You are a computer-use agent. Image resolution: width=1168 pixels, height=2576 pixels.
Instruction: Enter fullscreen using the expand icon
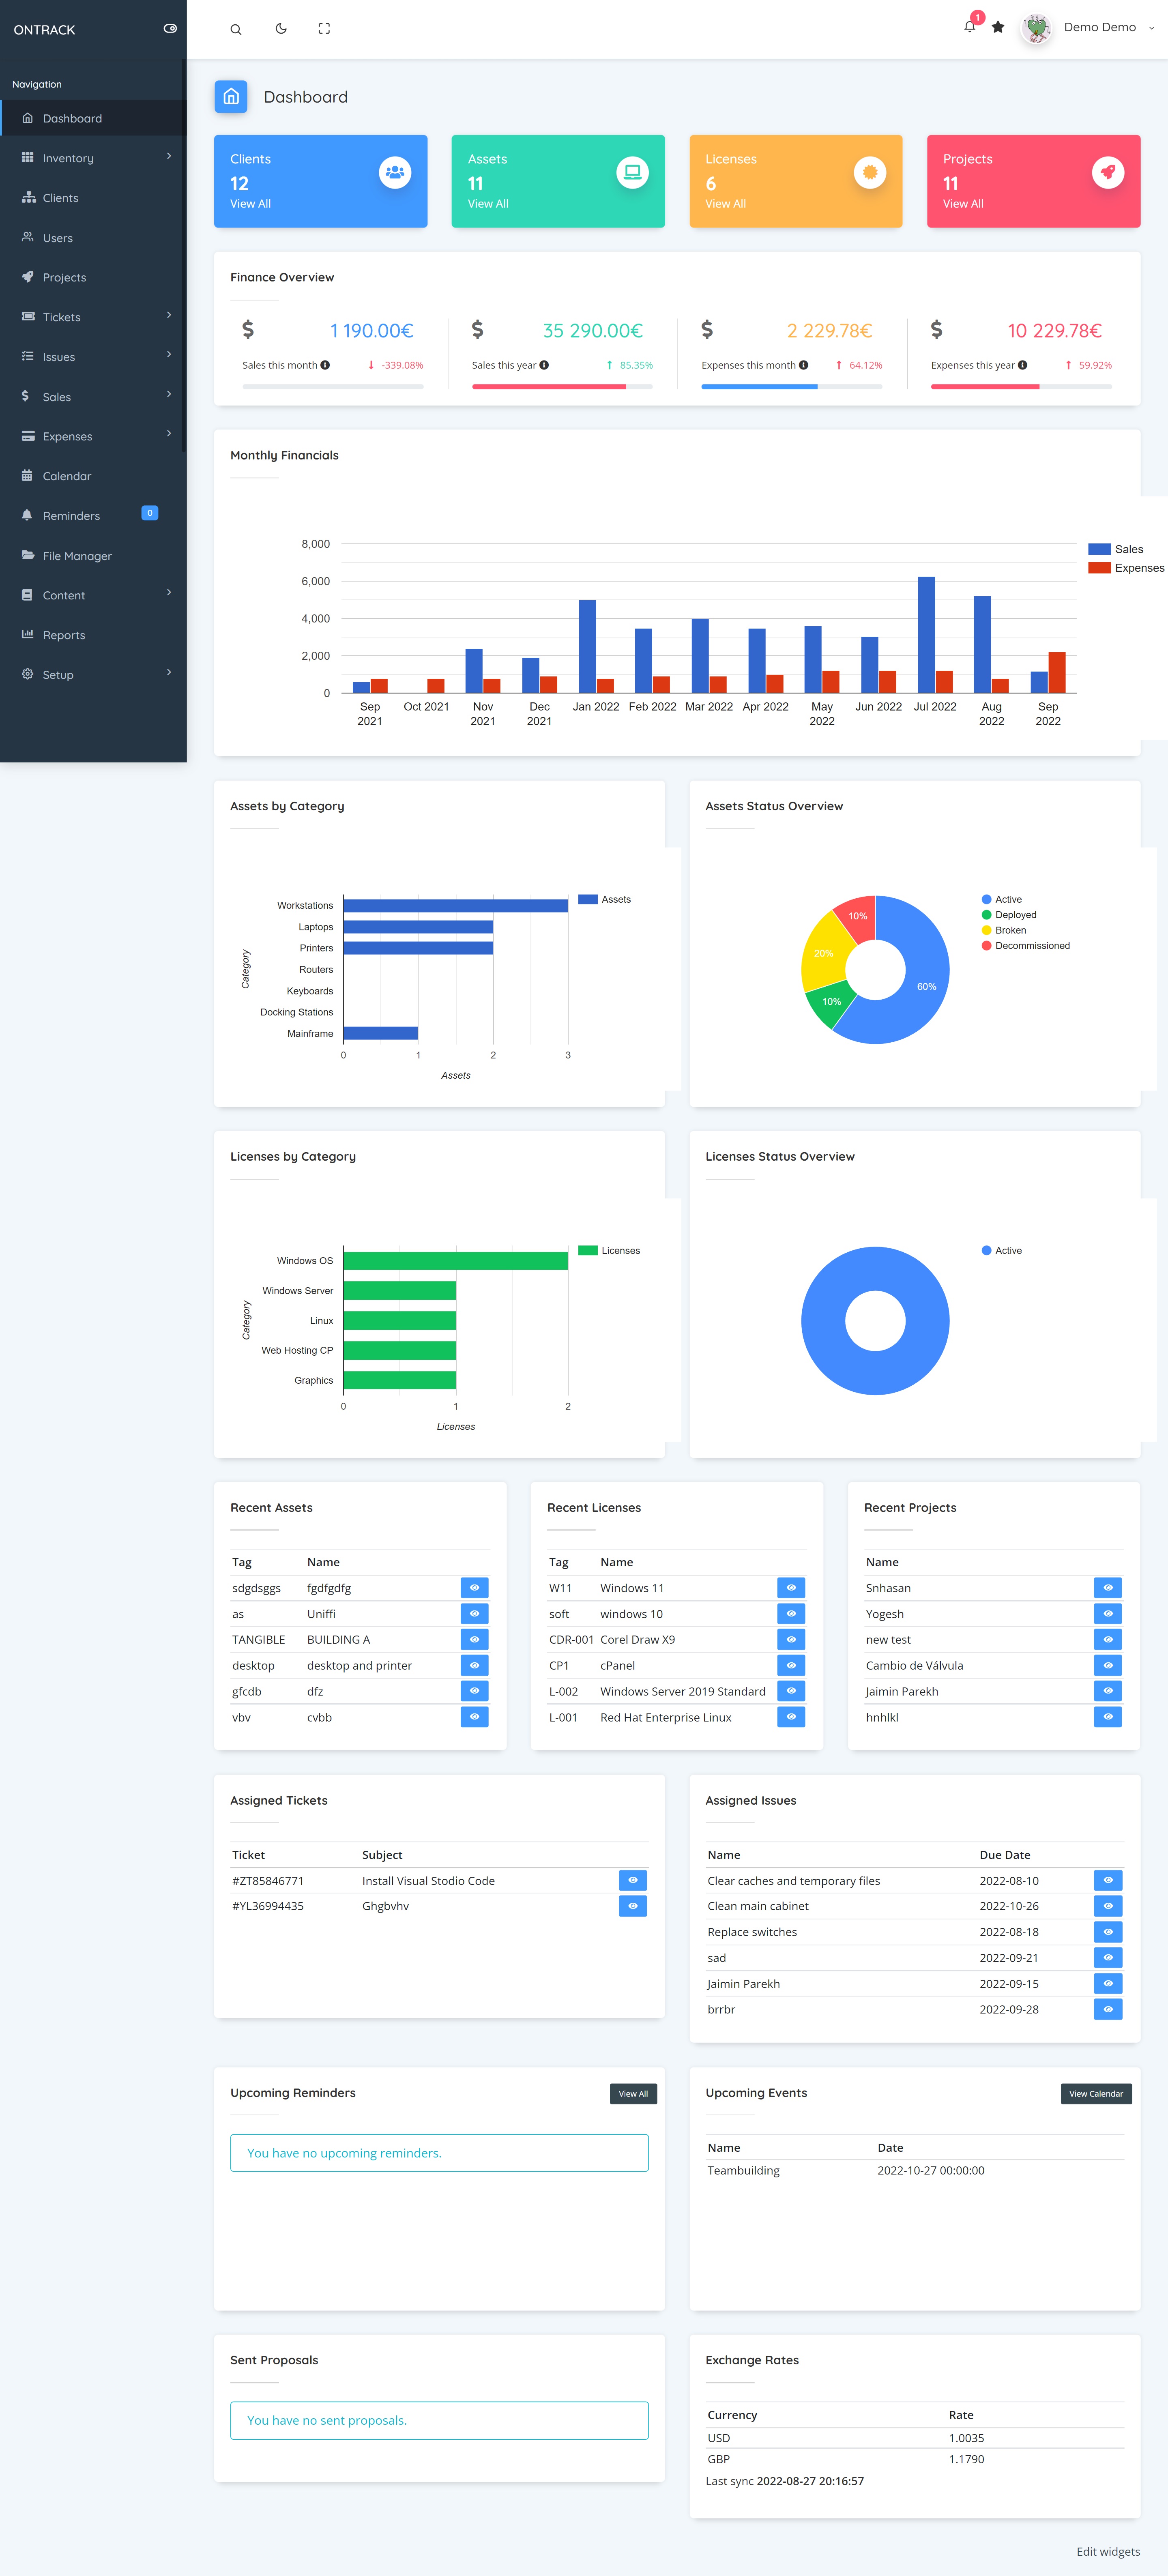click(324, 29)
